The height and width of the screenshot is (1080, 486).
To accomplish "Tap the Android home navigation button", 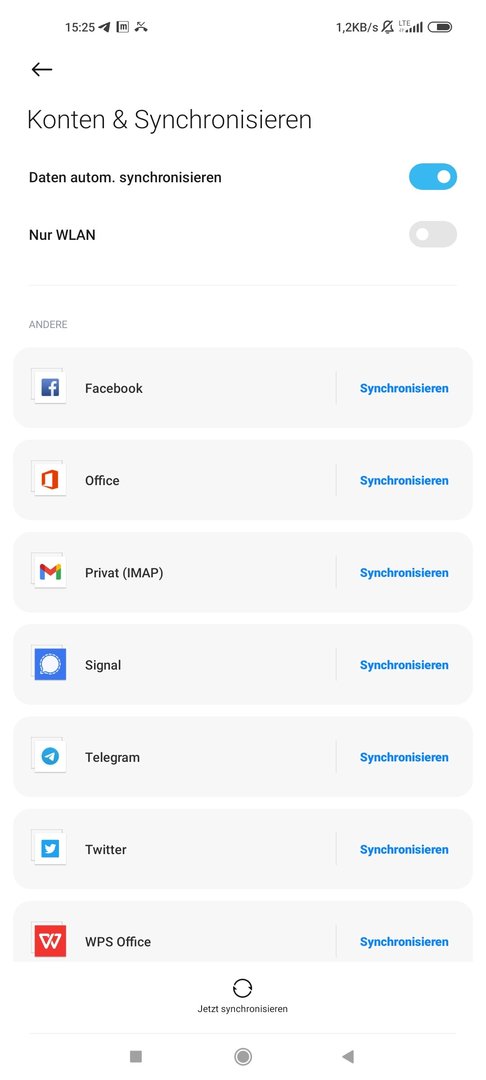I will [242, 1056].
